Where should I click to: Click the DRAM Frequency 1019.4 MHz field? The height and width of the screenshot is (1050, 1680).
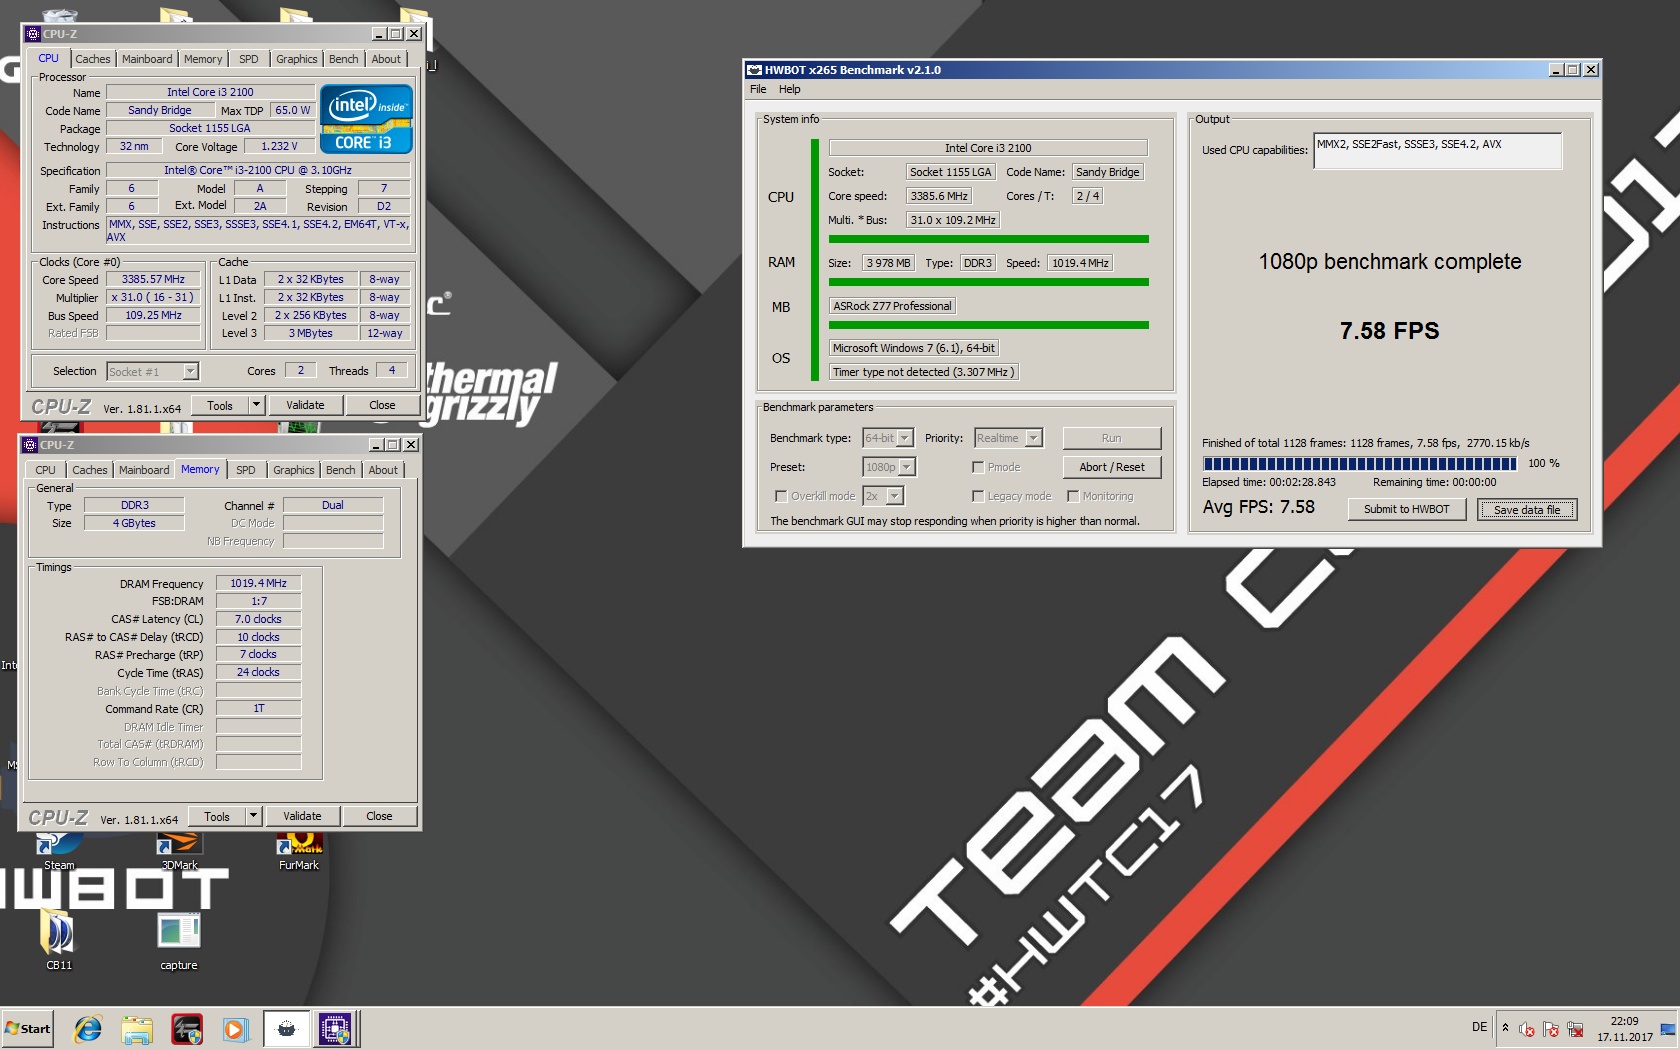click(x=258, y=583)
